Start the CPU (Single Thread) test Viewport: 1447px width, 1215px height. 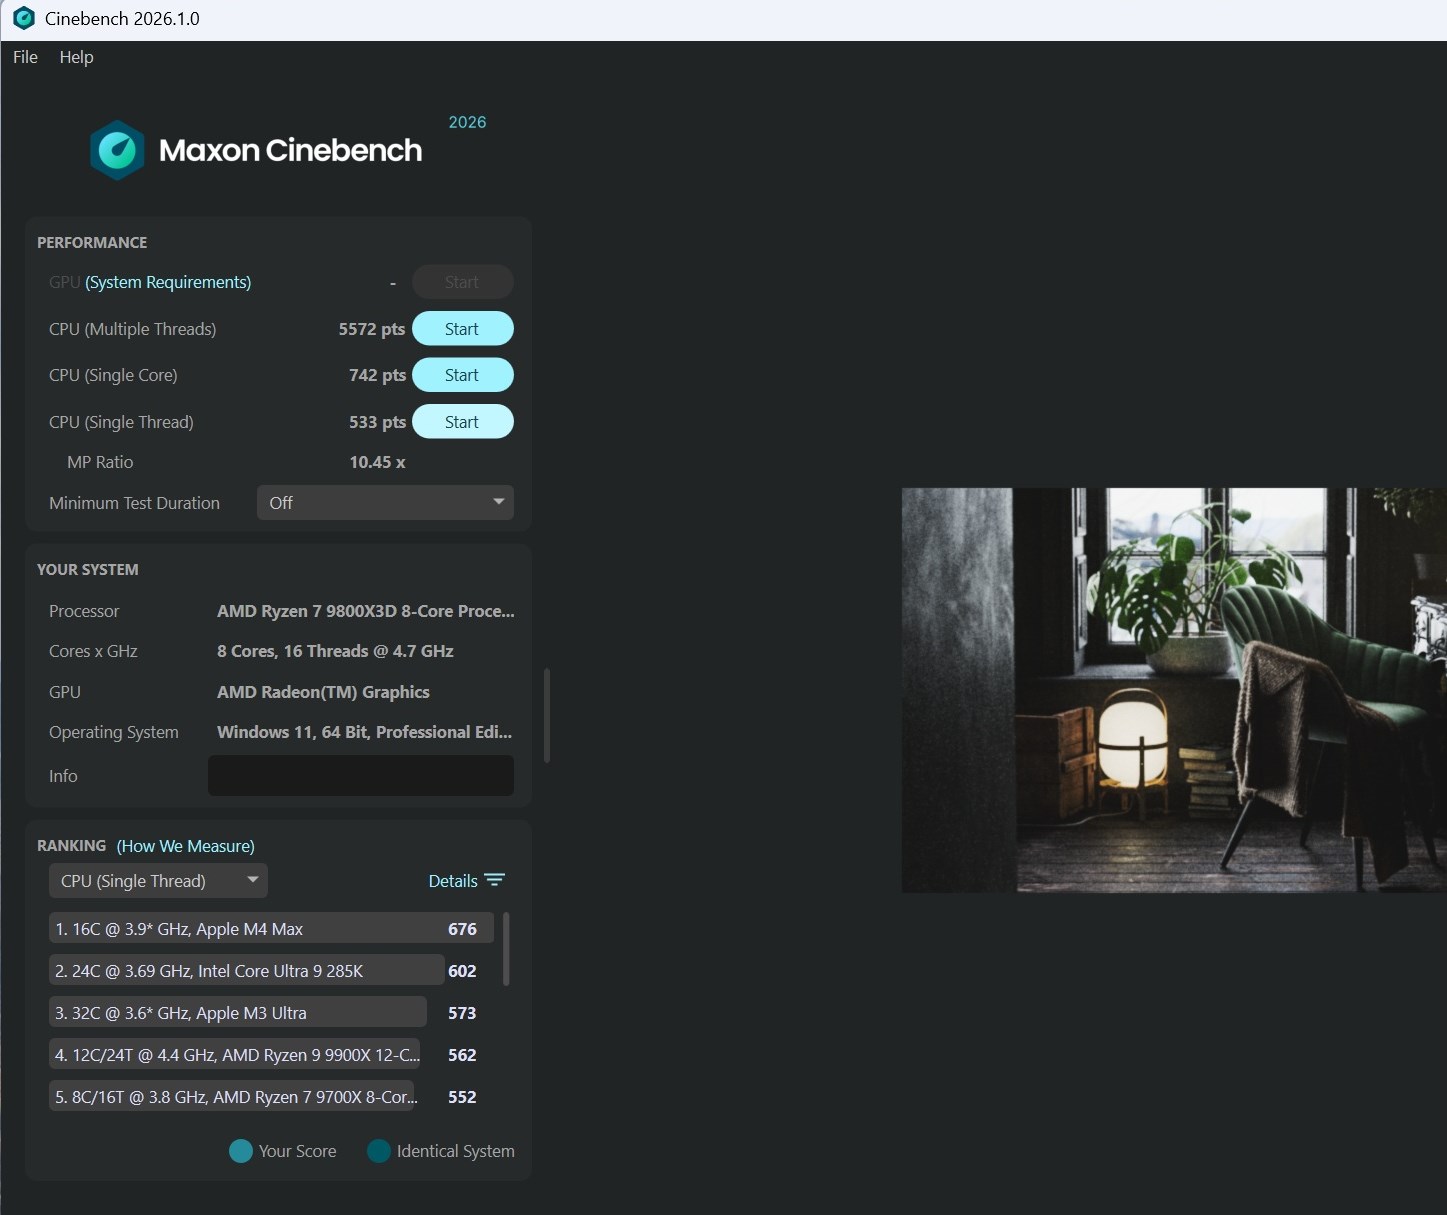click(x=462, y=422)
